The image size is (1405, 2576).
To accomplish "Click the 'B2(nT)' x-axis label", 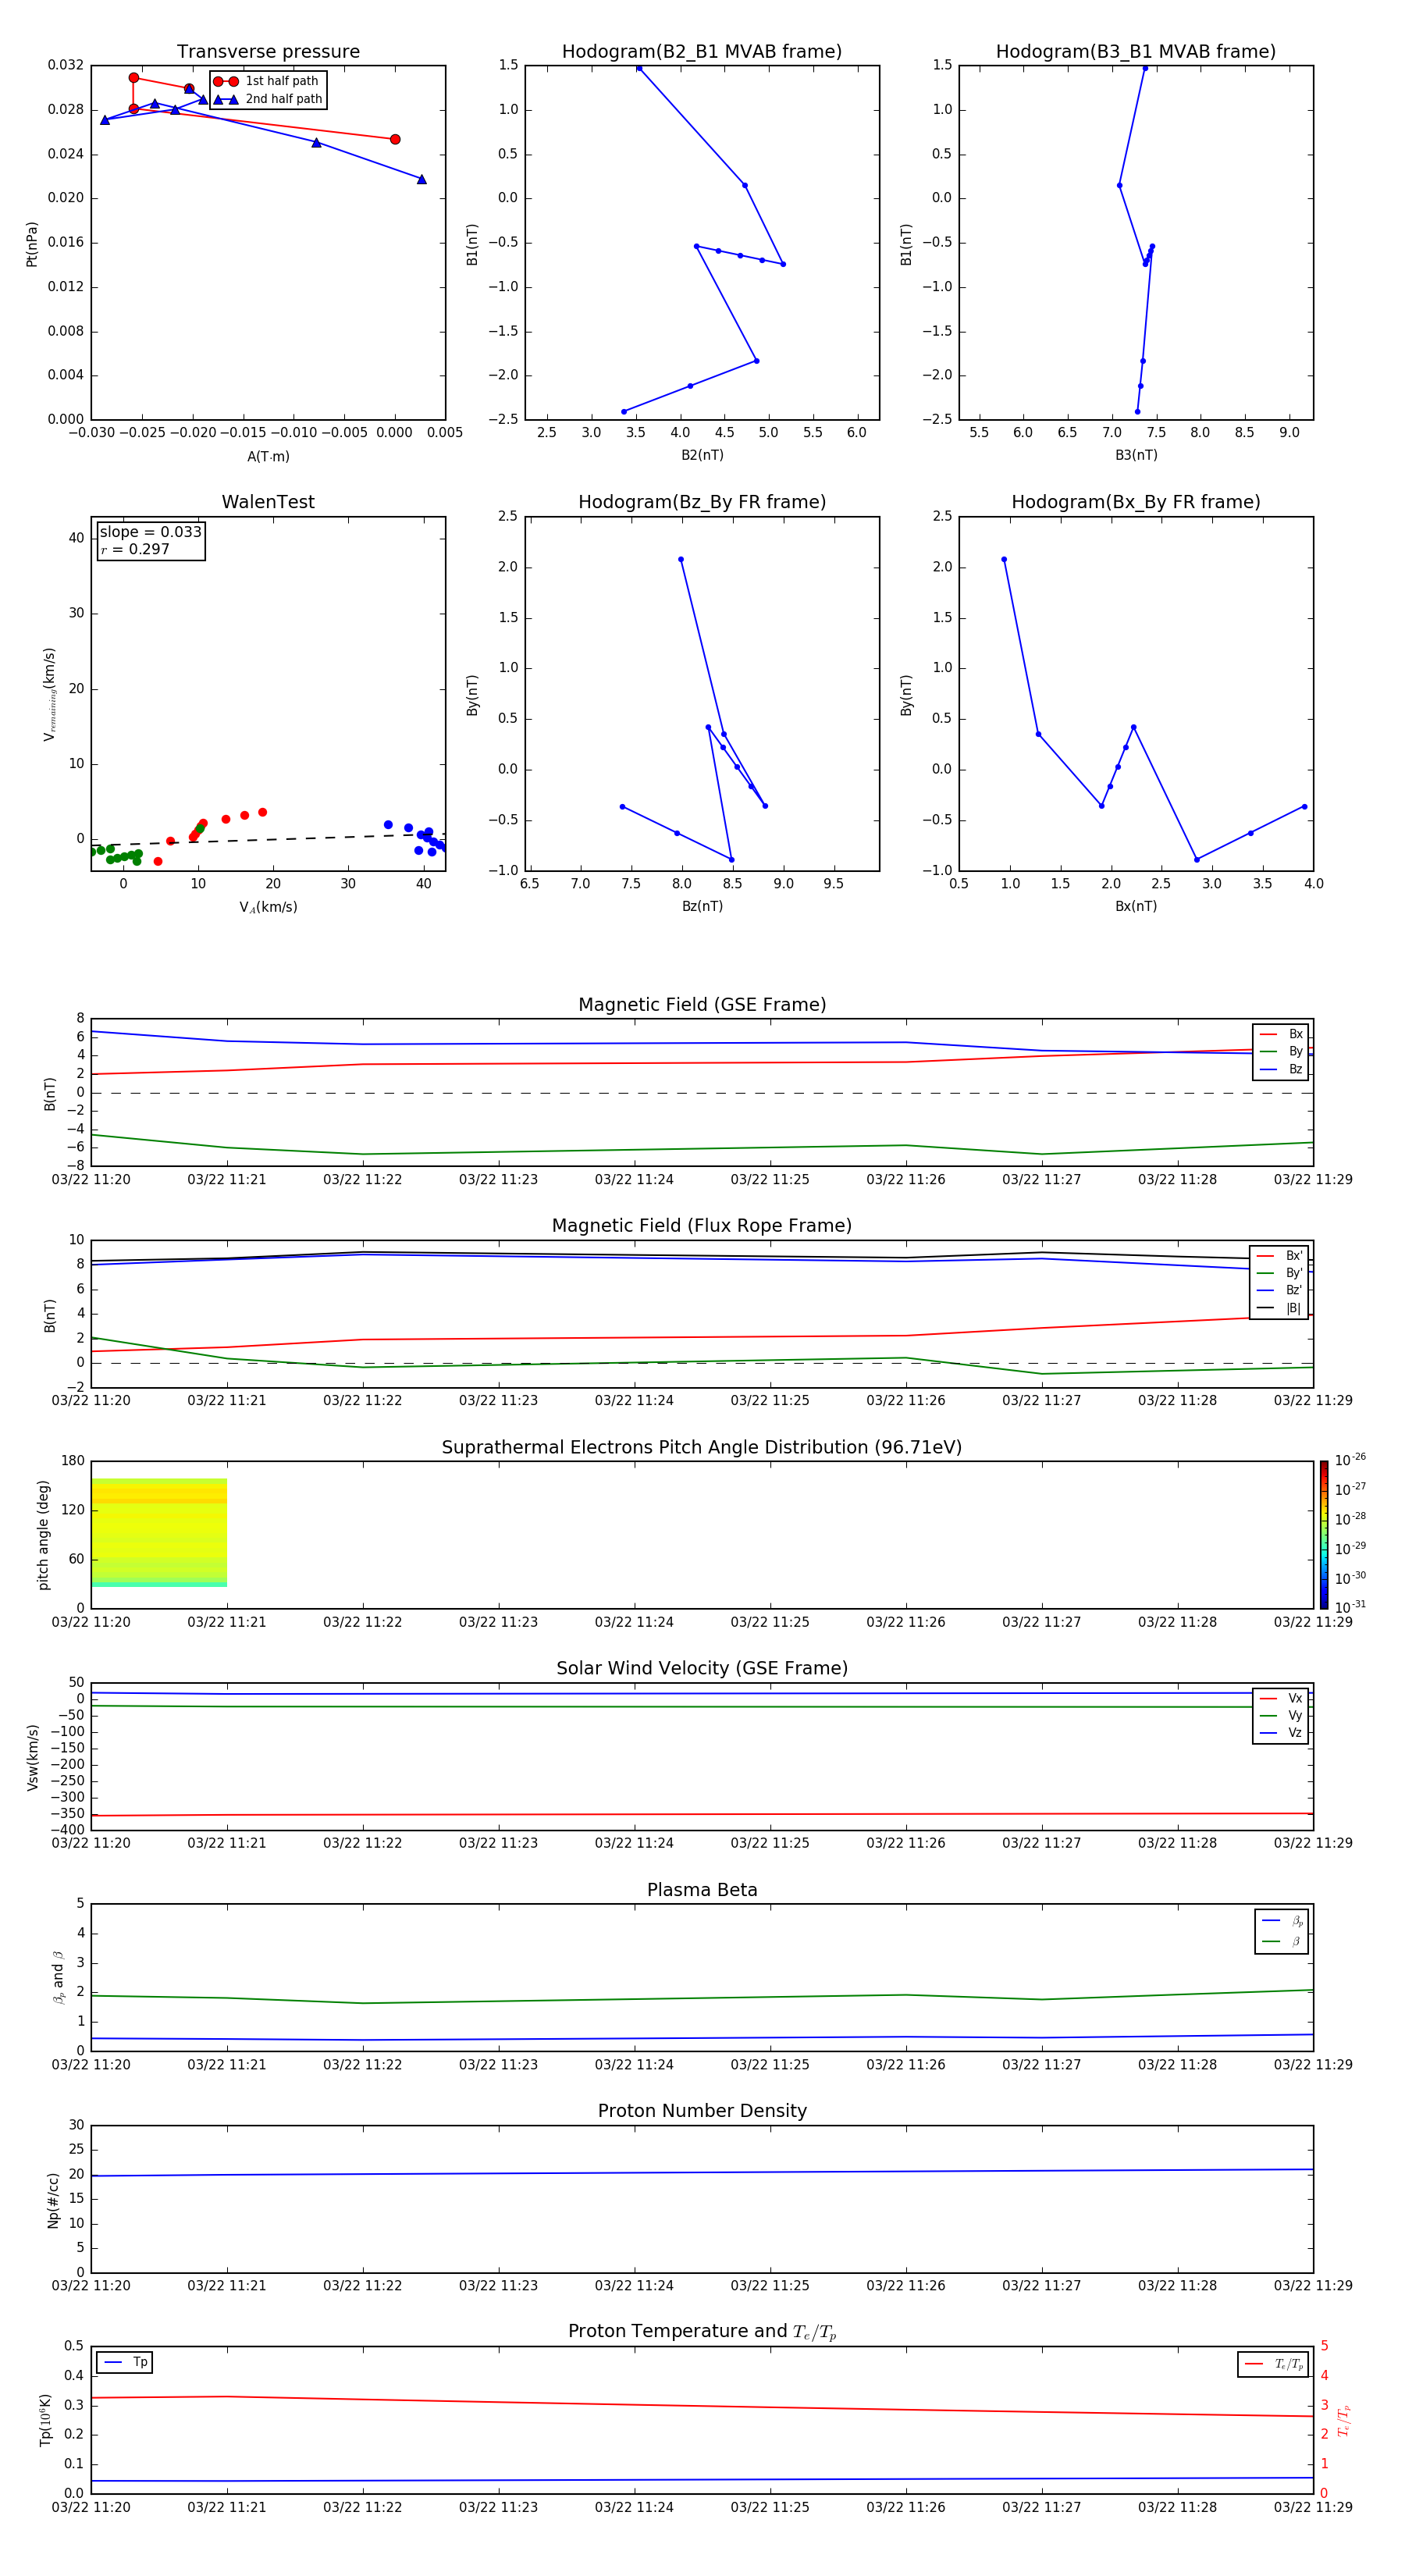I will (x=702, y=455).
